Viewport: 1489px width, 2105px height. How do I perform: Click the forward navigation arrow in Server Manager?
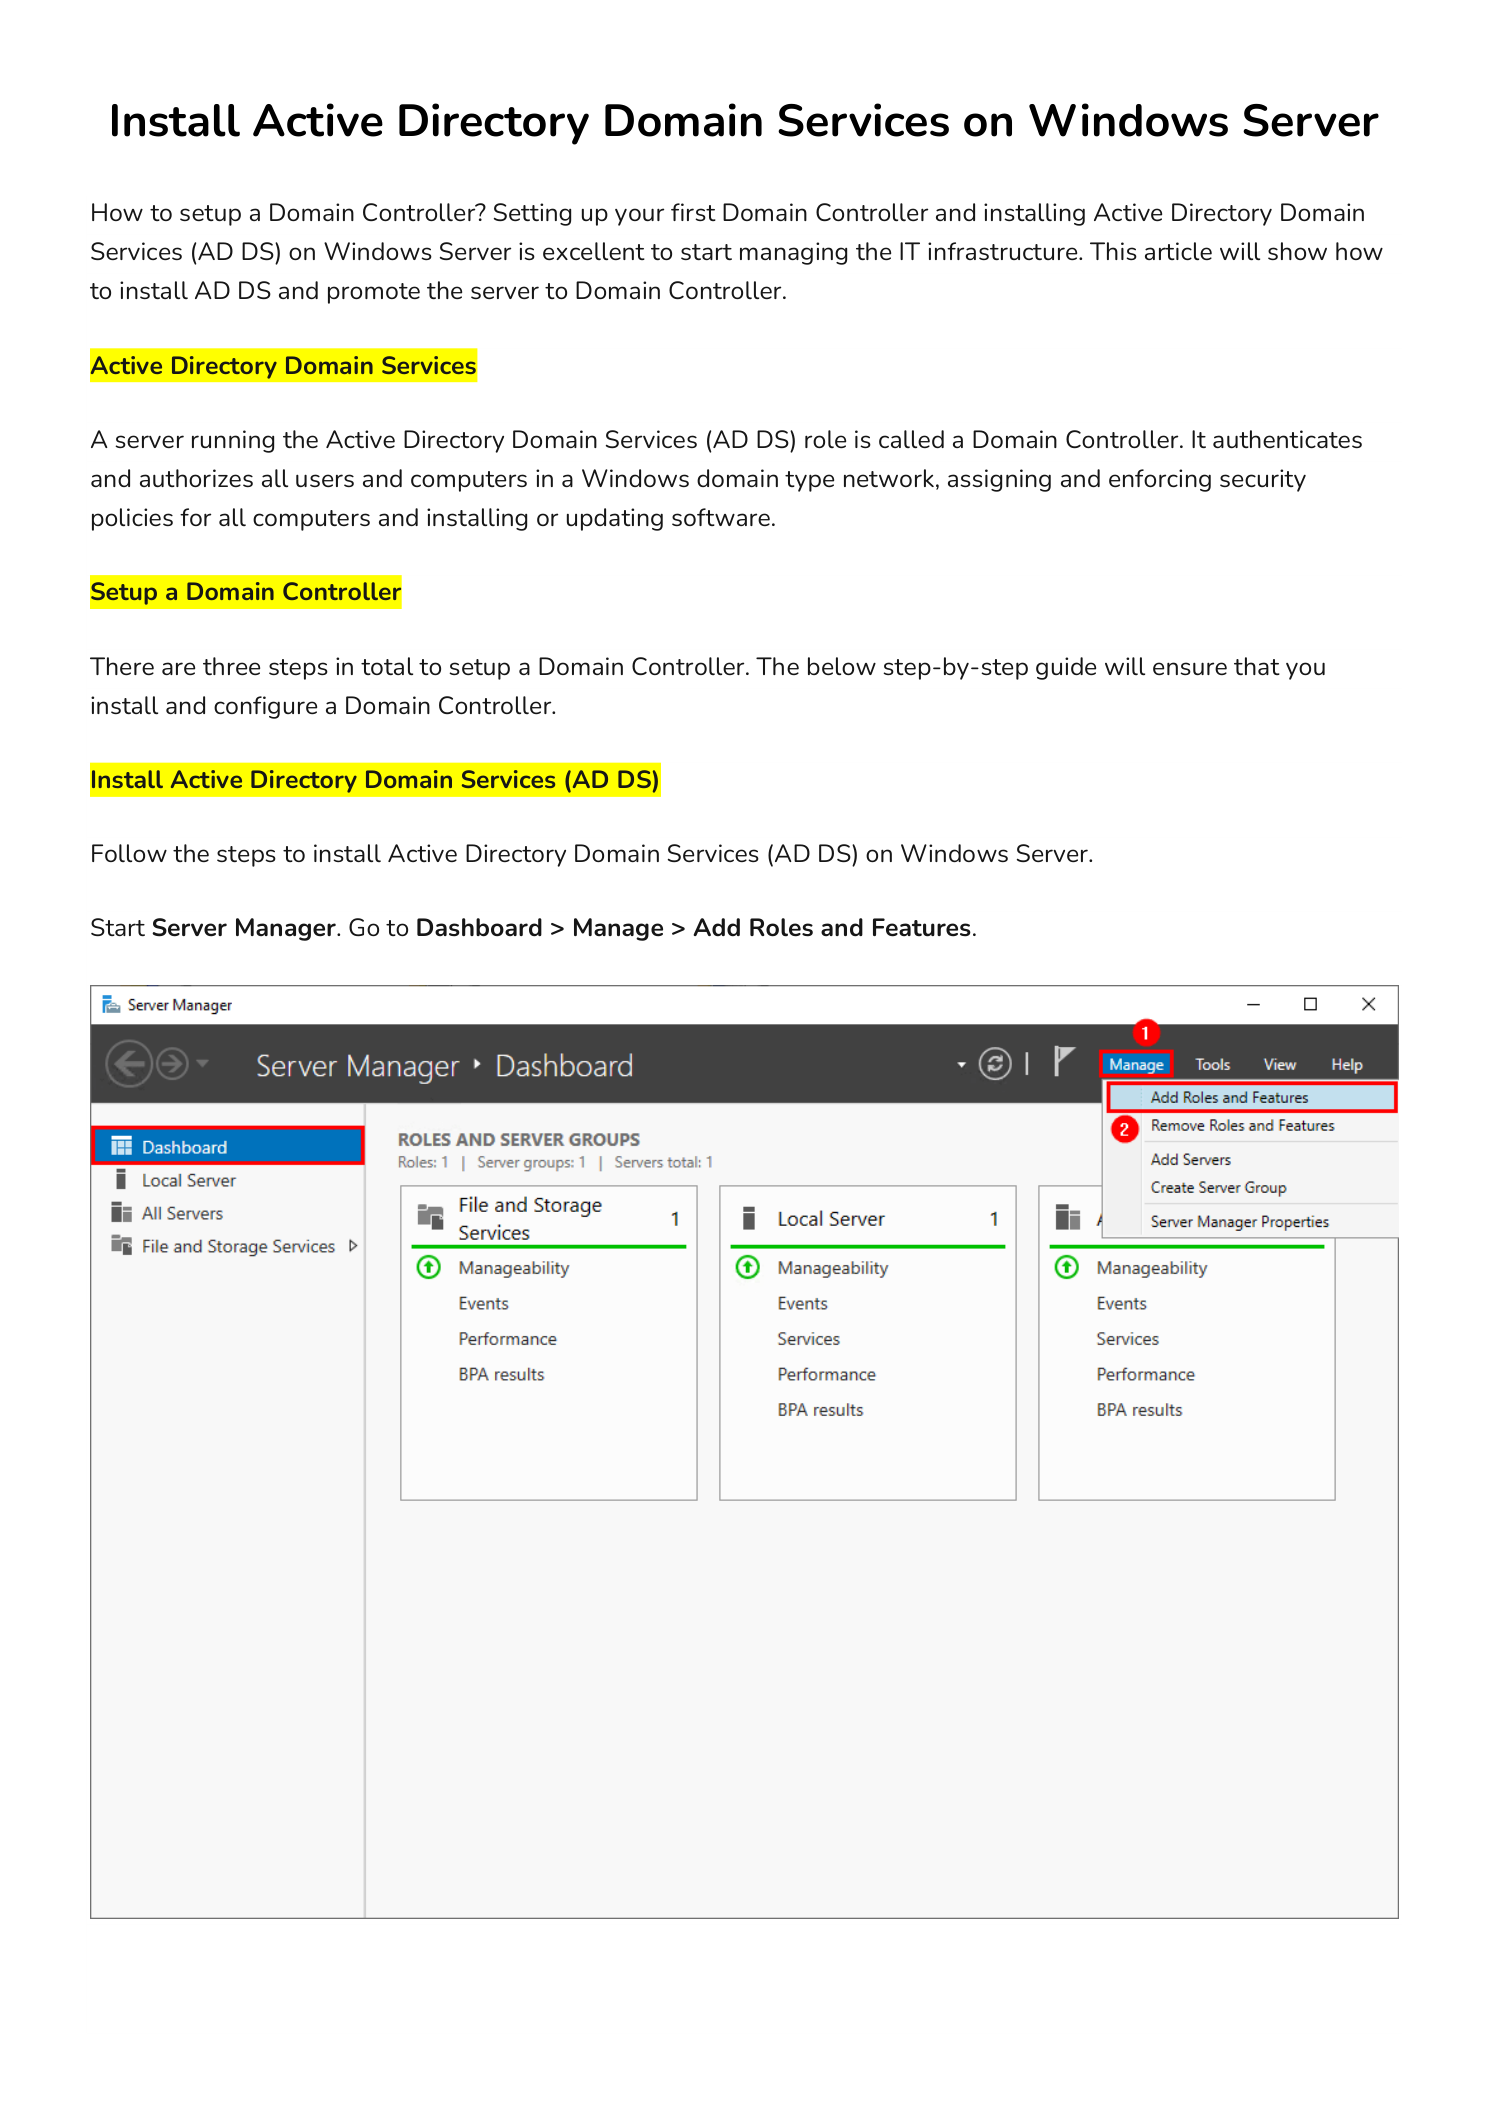pyautogui.click(x=173, y=1064)
